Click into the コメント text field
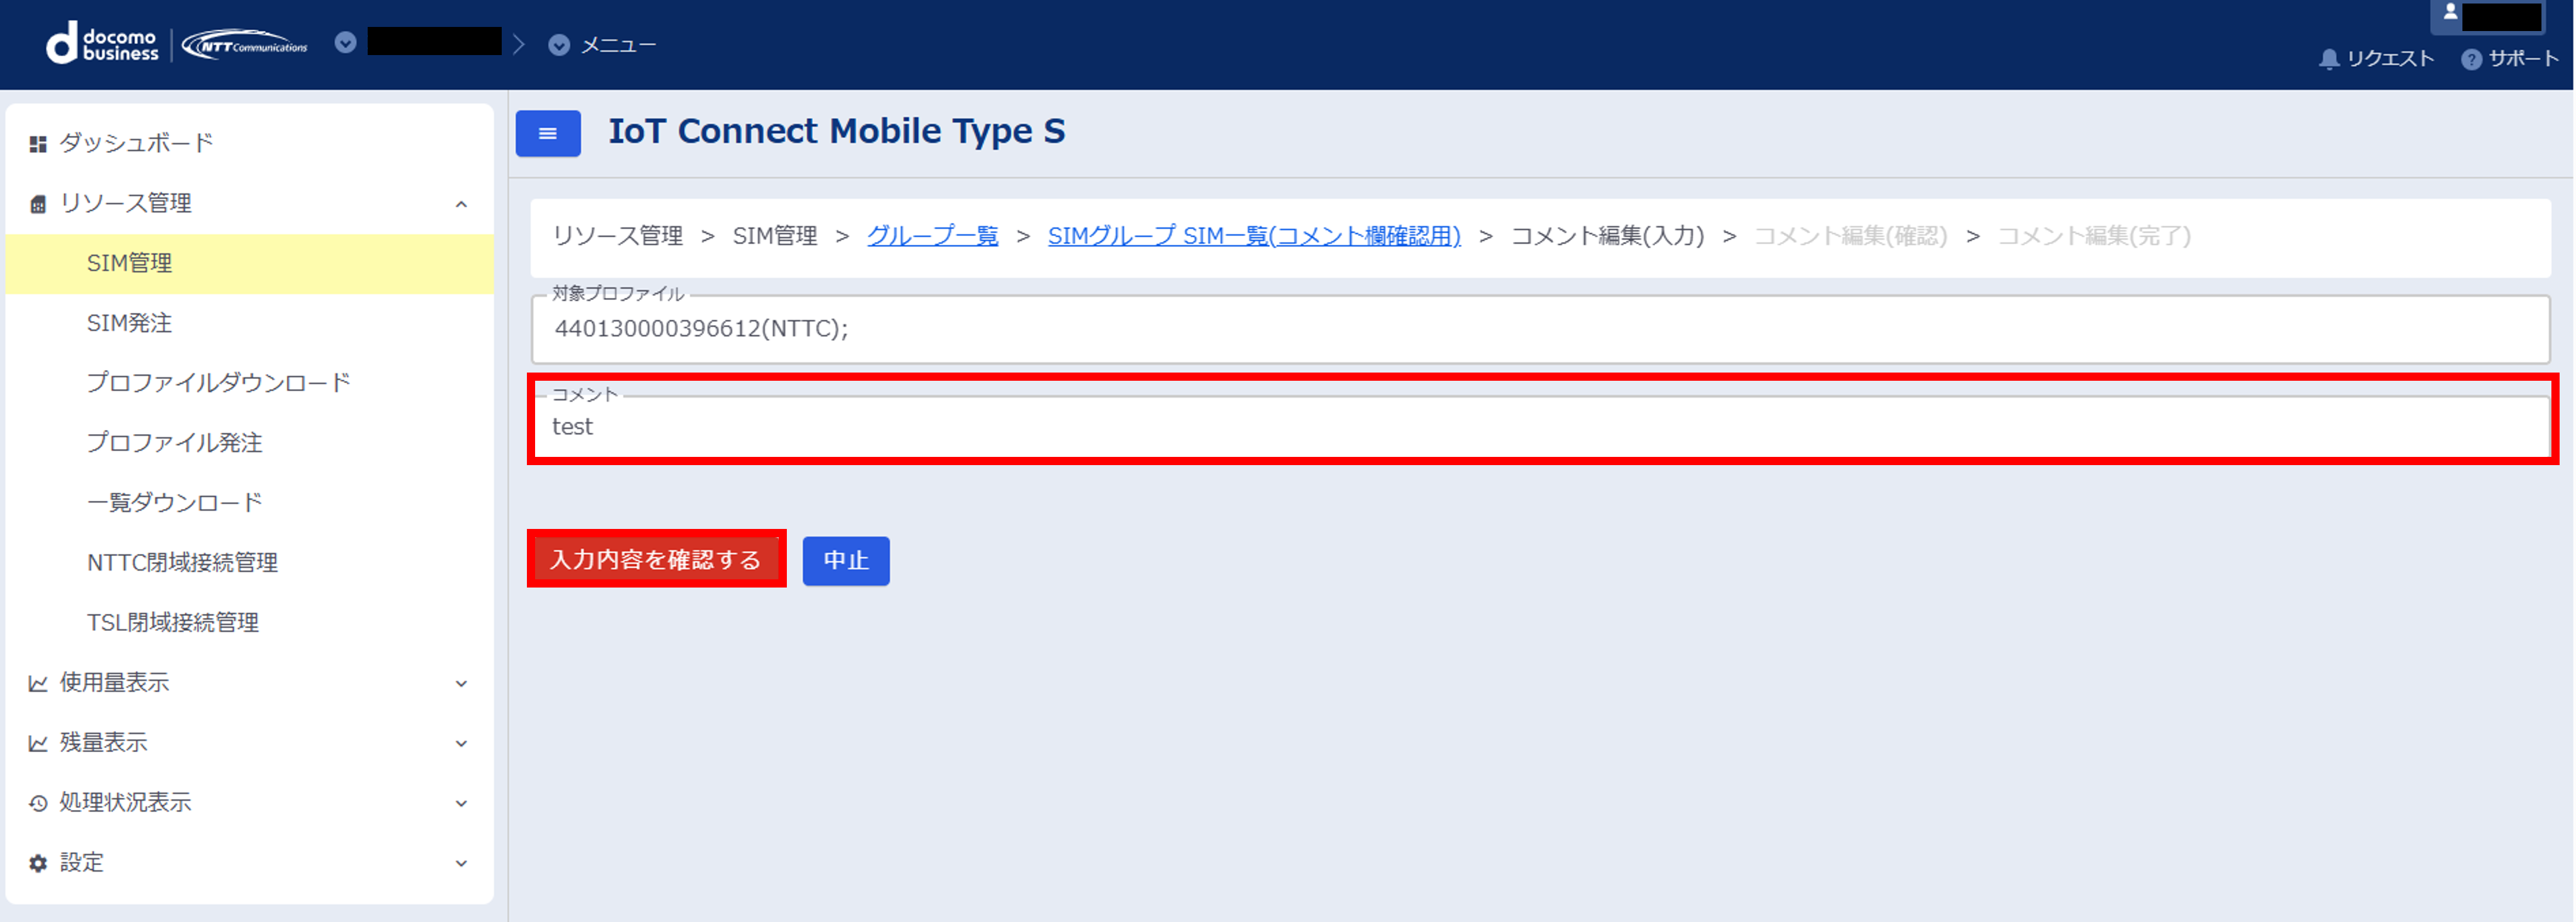This screenshot has height=922, width=2576. [1540, 427]
